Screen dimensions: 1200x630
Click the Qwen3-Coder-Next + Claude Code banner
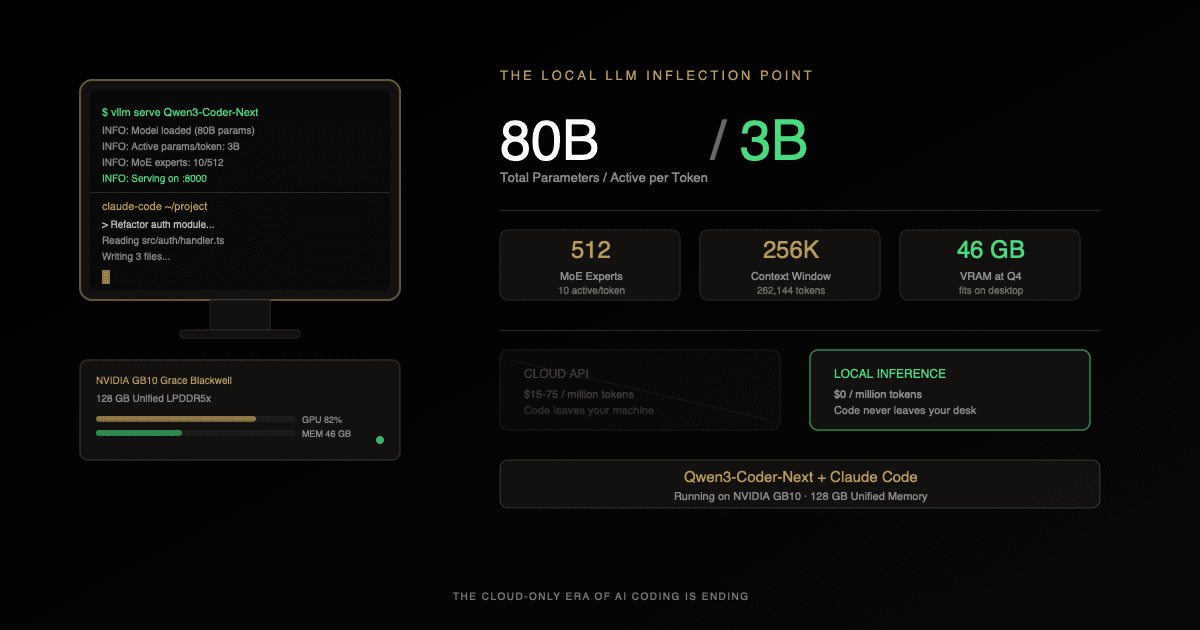pyautogui.click(x=800, y=484)
